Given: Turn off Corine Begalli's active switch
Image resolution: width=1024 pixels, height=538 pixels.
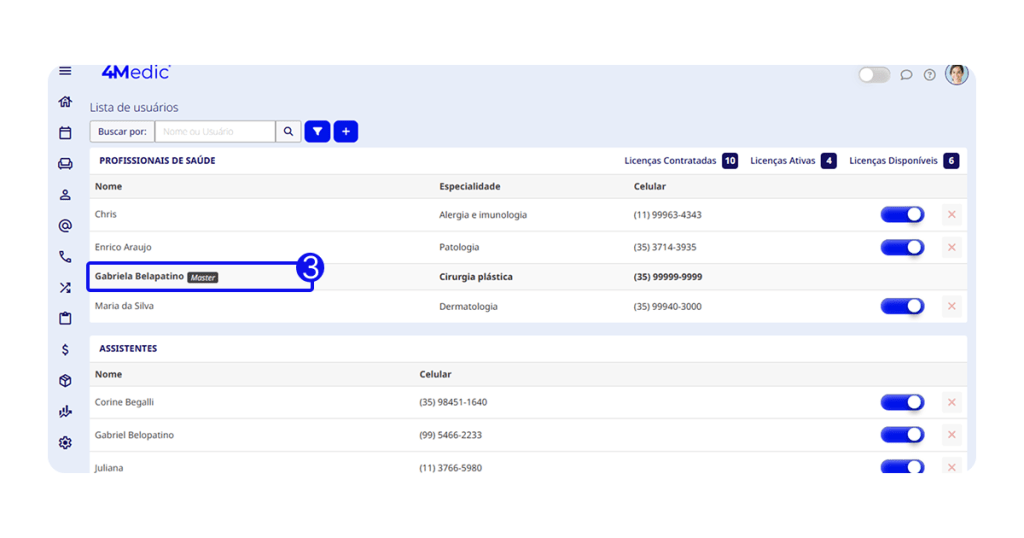Looking at the screenshot, I should [902, 402].
